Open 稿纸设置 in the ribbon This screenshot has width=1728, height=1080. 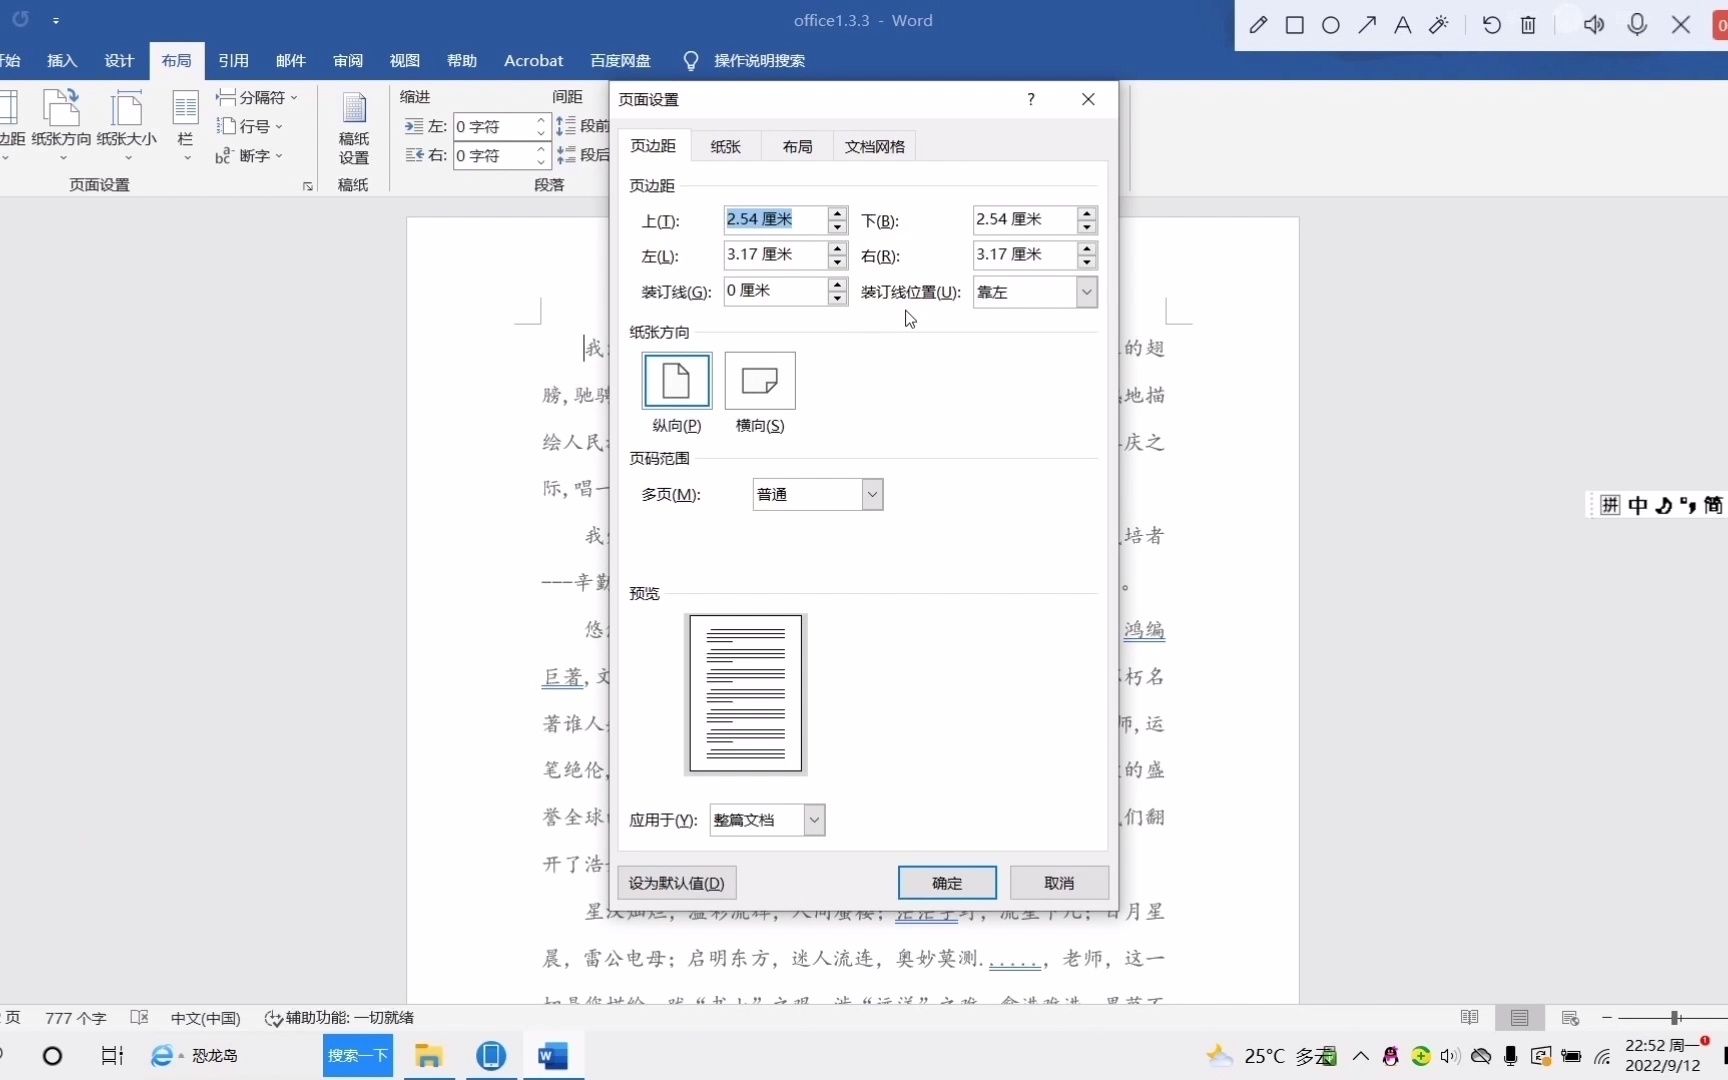[x=354, y=128]
